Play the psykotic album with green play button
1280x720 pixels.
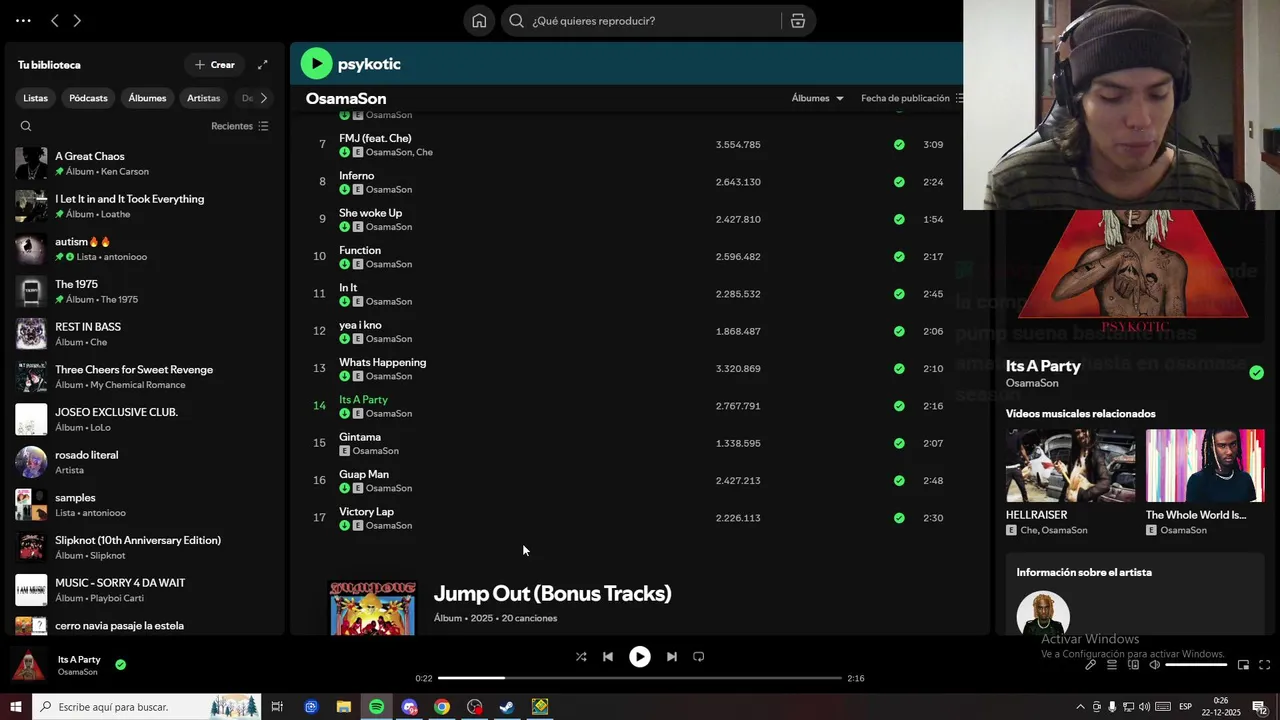[x=316, y=64]
